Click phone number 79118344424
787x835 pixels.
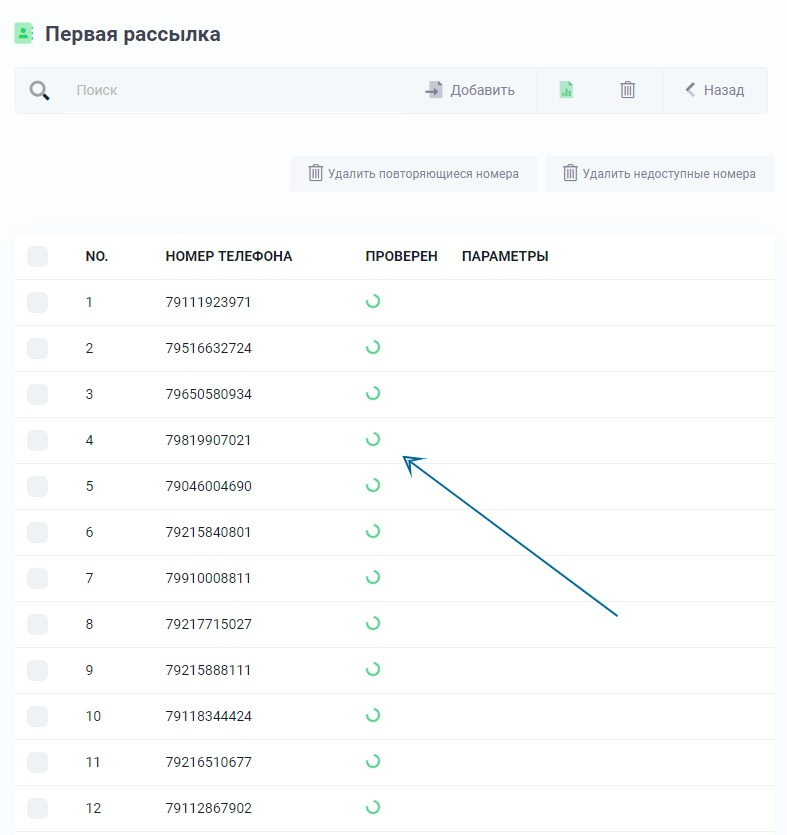pos(209,716)
